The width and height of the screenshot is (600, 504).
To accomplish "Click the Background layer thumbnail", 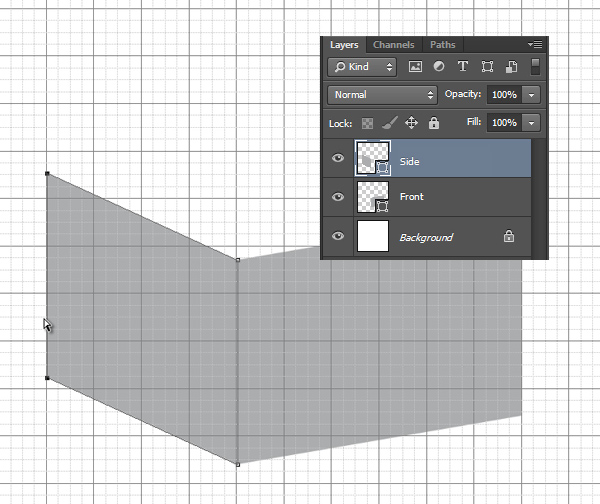I will 373,236.
